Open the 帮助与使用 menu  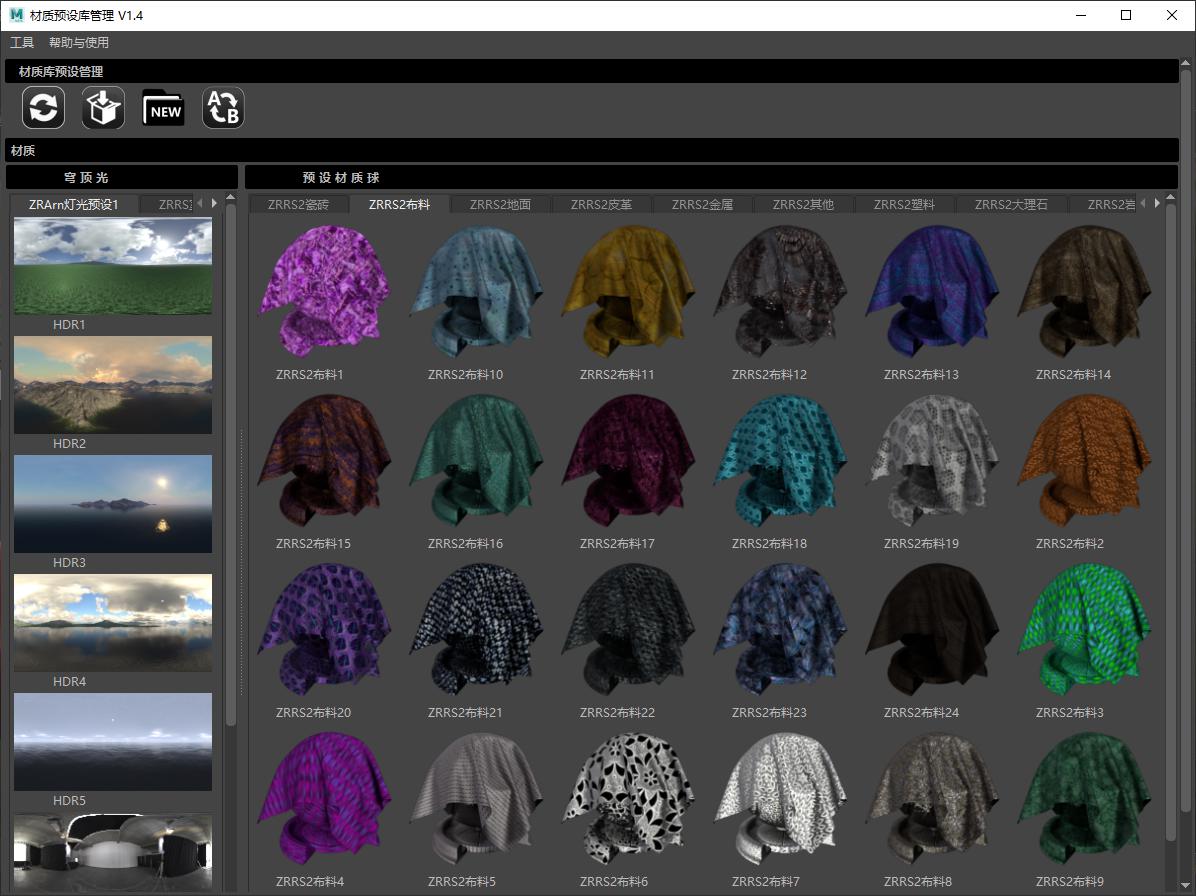(79, 43)
